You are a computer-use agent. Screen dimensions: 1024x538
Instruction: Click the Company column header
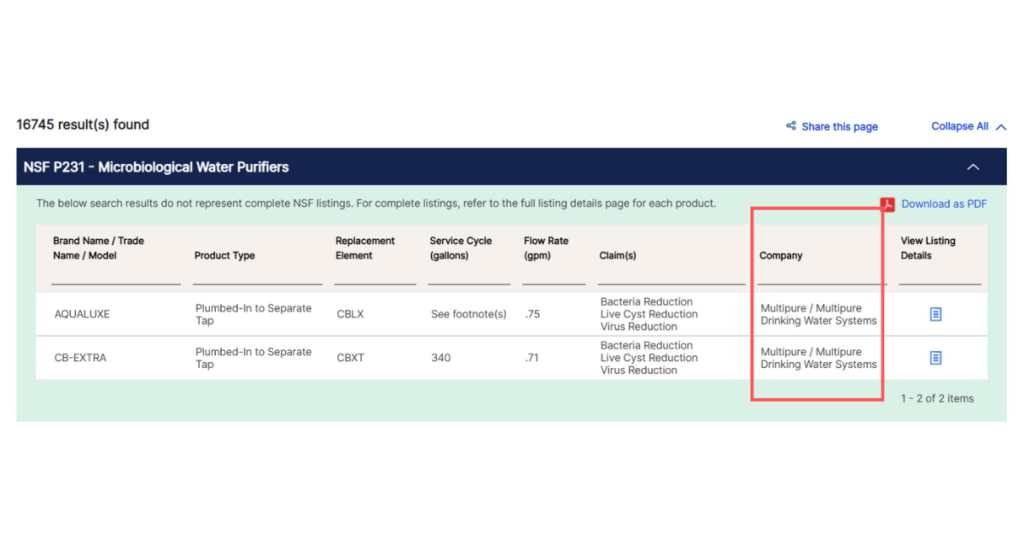(x=780, y=256)
